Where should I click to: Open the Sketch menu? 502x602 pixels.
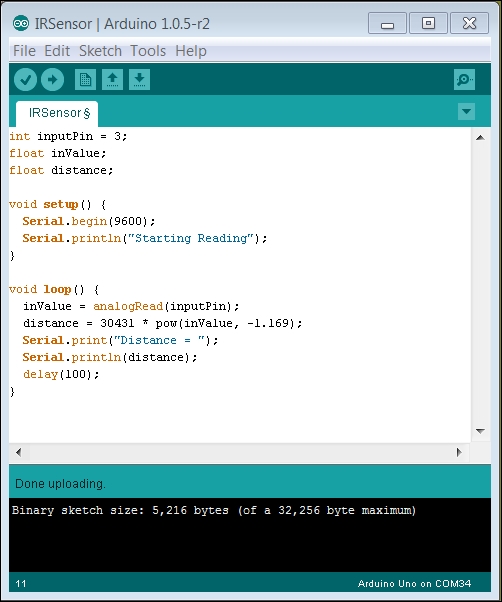pyautogui.click(x=100, y=51)
